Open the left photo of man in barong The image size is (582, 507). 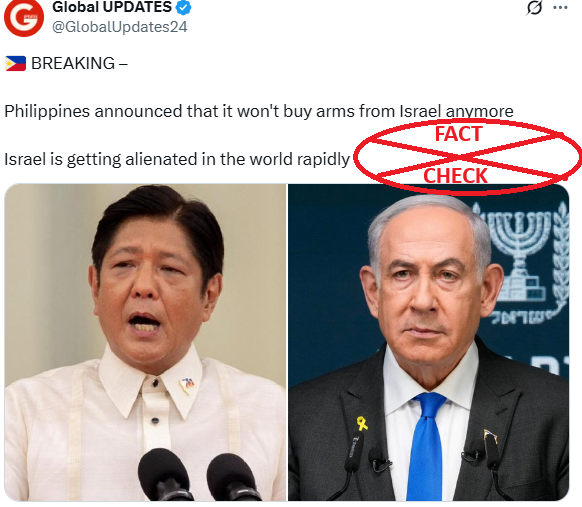pyautogui.click(x=146, y=342)
